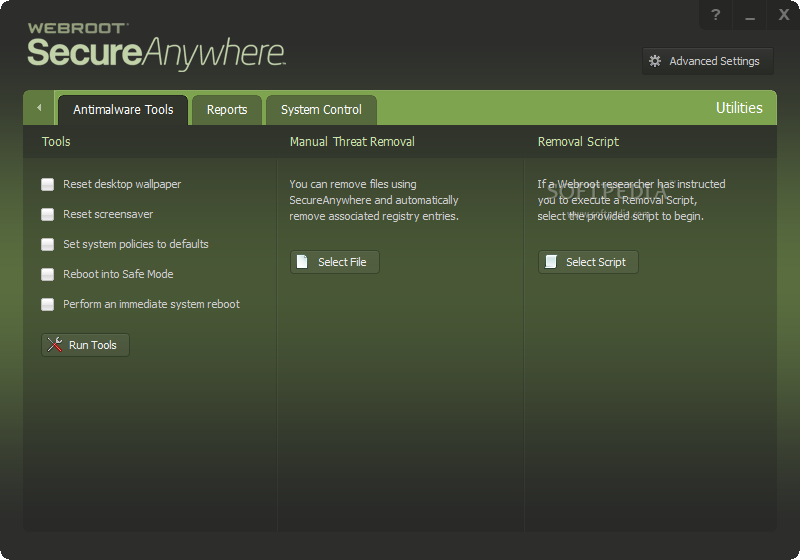Click the gear icon beside Advanced Settings

click(x=655, y=61)
